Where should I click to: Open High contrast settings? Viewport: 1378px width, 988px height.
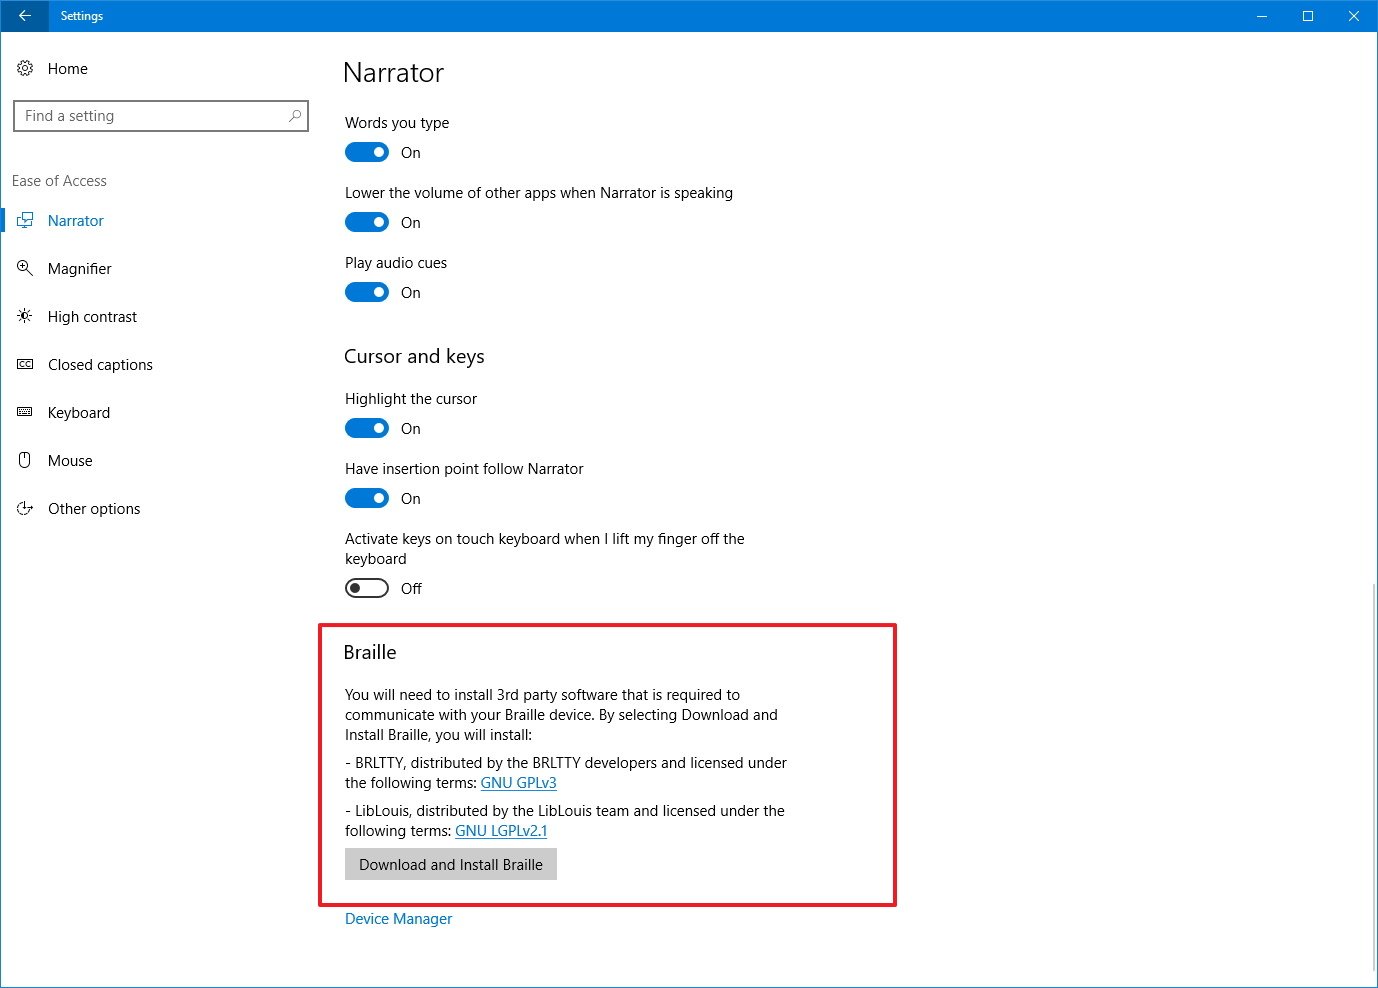tap(92, 317)
